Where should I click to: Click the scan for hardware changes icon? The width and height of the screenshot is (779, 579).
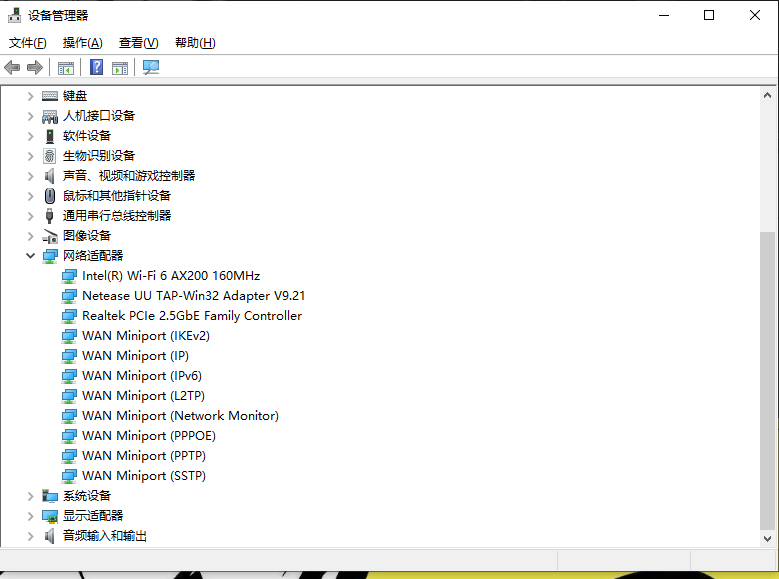coord(151,67)
